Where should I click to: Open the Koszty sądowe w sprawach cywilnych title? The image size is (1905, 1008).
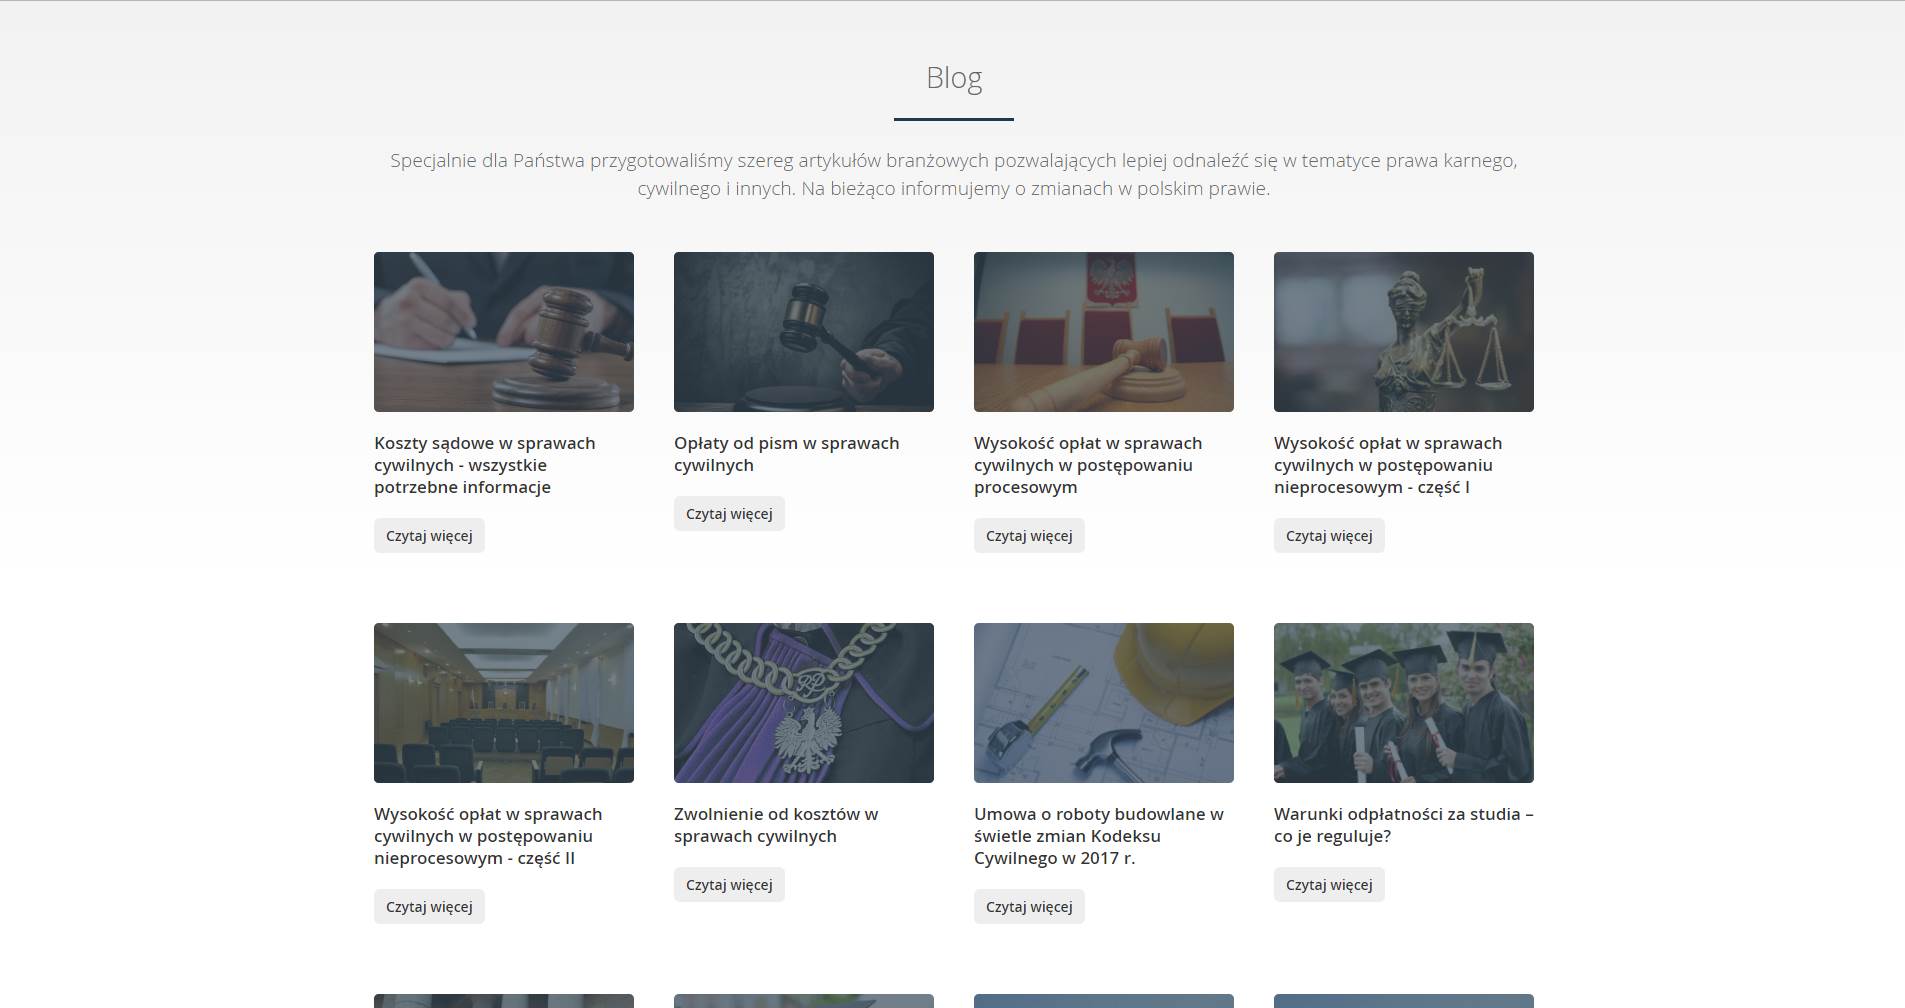pos(485,465)
